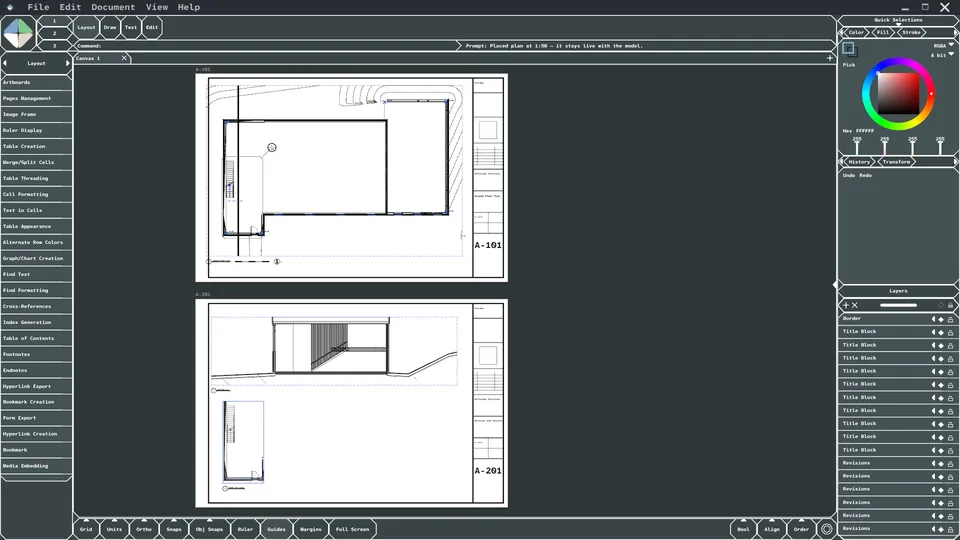Toggle Ortho mode
Image resolution: width=960 pixels, height=540 pixels.
point(144,529)
